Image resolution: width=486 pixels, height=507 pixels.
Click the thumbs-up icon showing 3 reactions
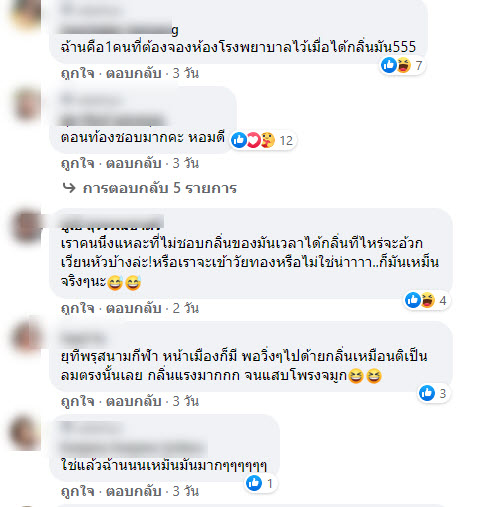[427, 393]
